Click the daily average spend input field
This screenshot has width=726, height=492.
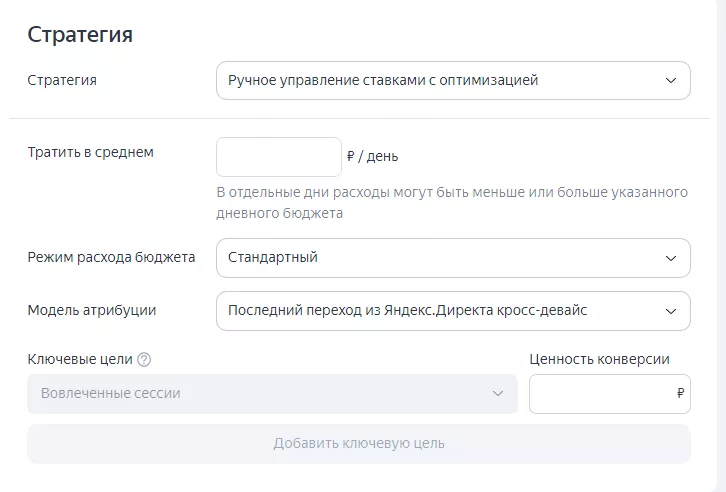279,157
